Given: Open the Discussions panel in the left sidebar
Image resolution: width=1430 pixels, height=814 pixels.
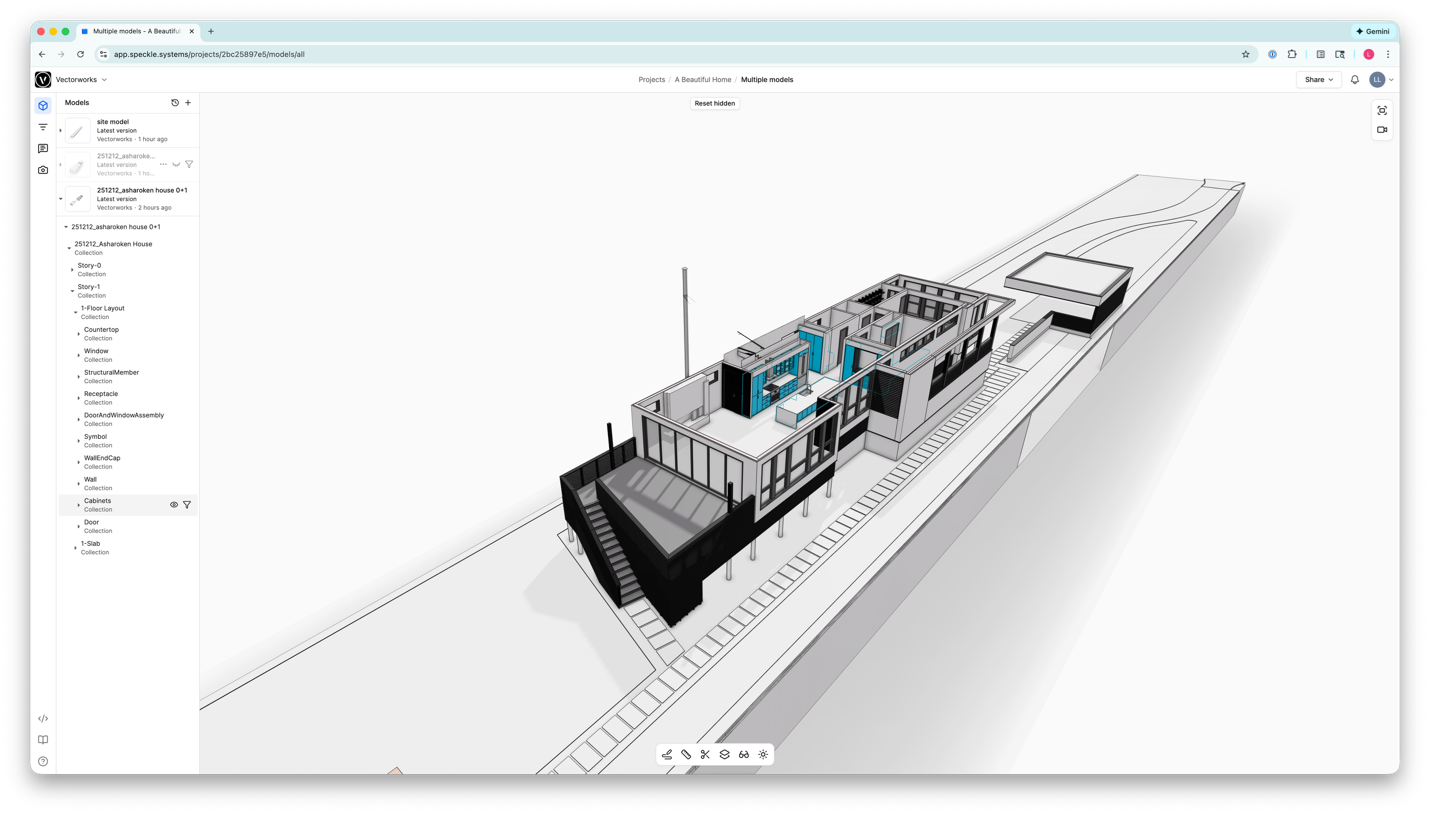Looking at the screenshot, I should 42,148.
